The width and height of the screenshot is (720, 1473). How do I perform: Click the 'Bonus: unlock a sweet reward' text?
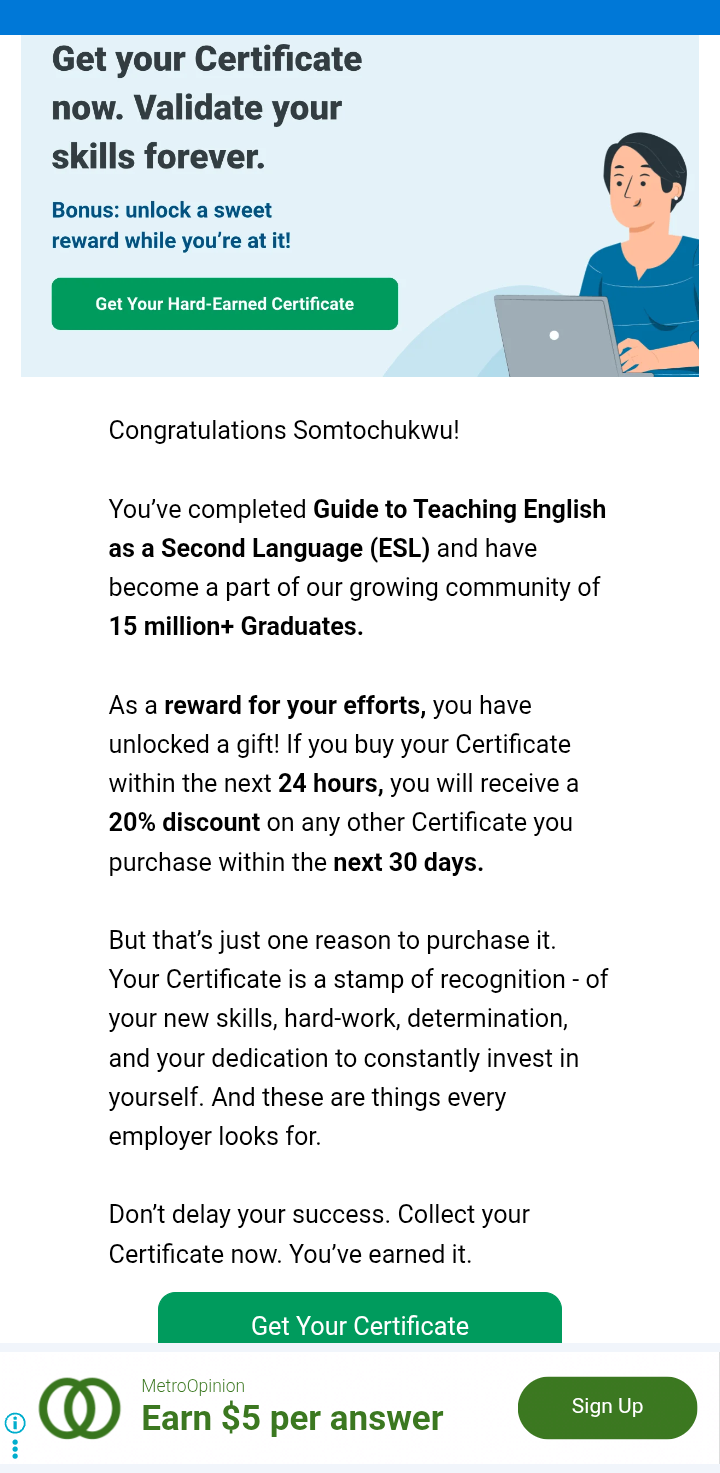tap(171, 226)
